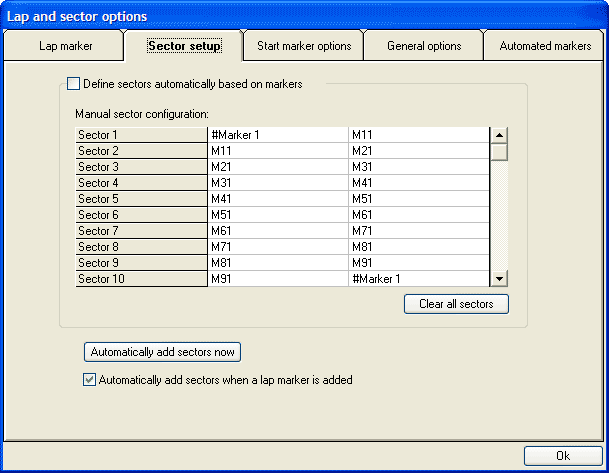The image size is (609, 473).
Task: Click the #Marker 1 end cell of Sector 10
Action: pos(418,279)
